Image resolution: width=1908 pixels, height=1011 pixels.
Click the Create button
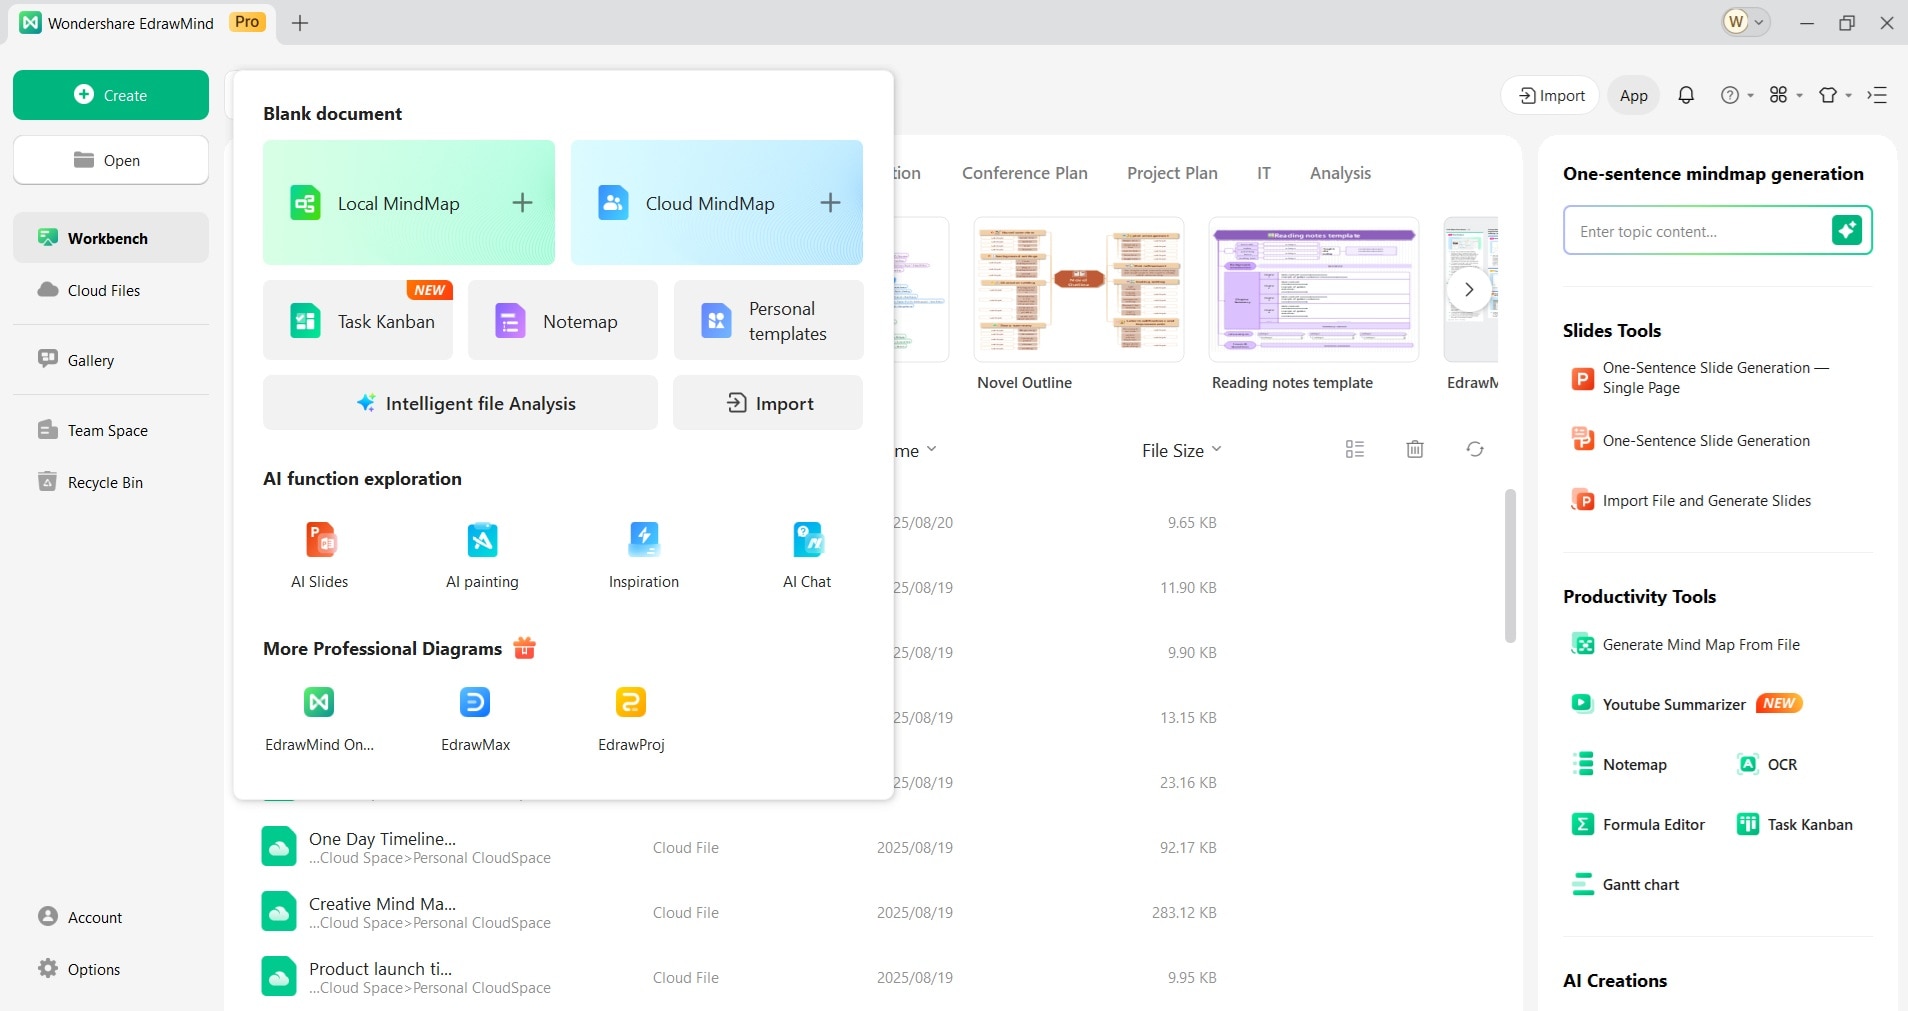(111, 95)
